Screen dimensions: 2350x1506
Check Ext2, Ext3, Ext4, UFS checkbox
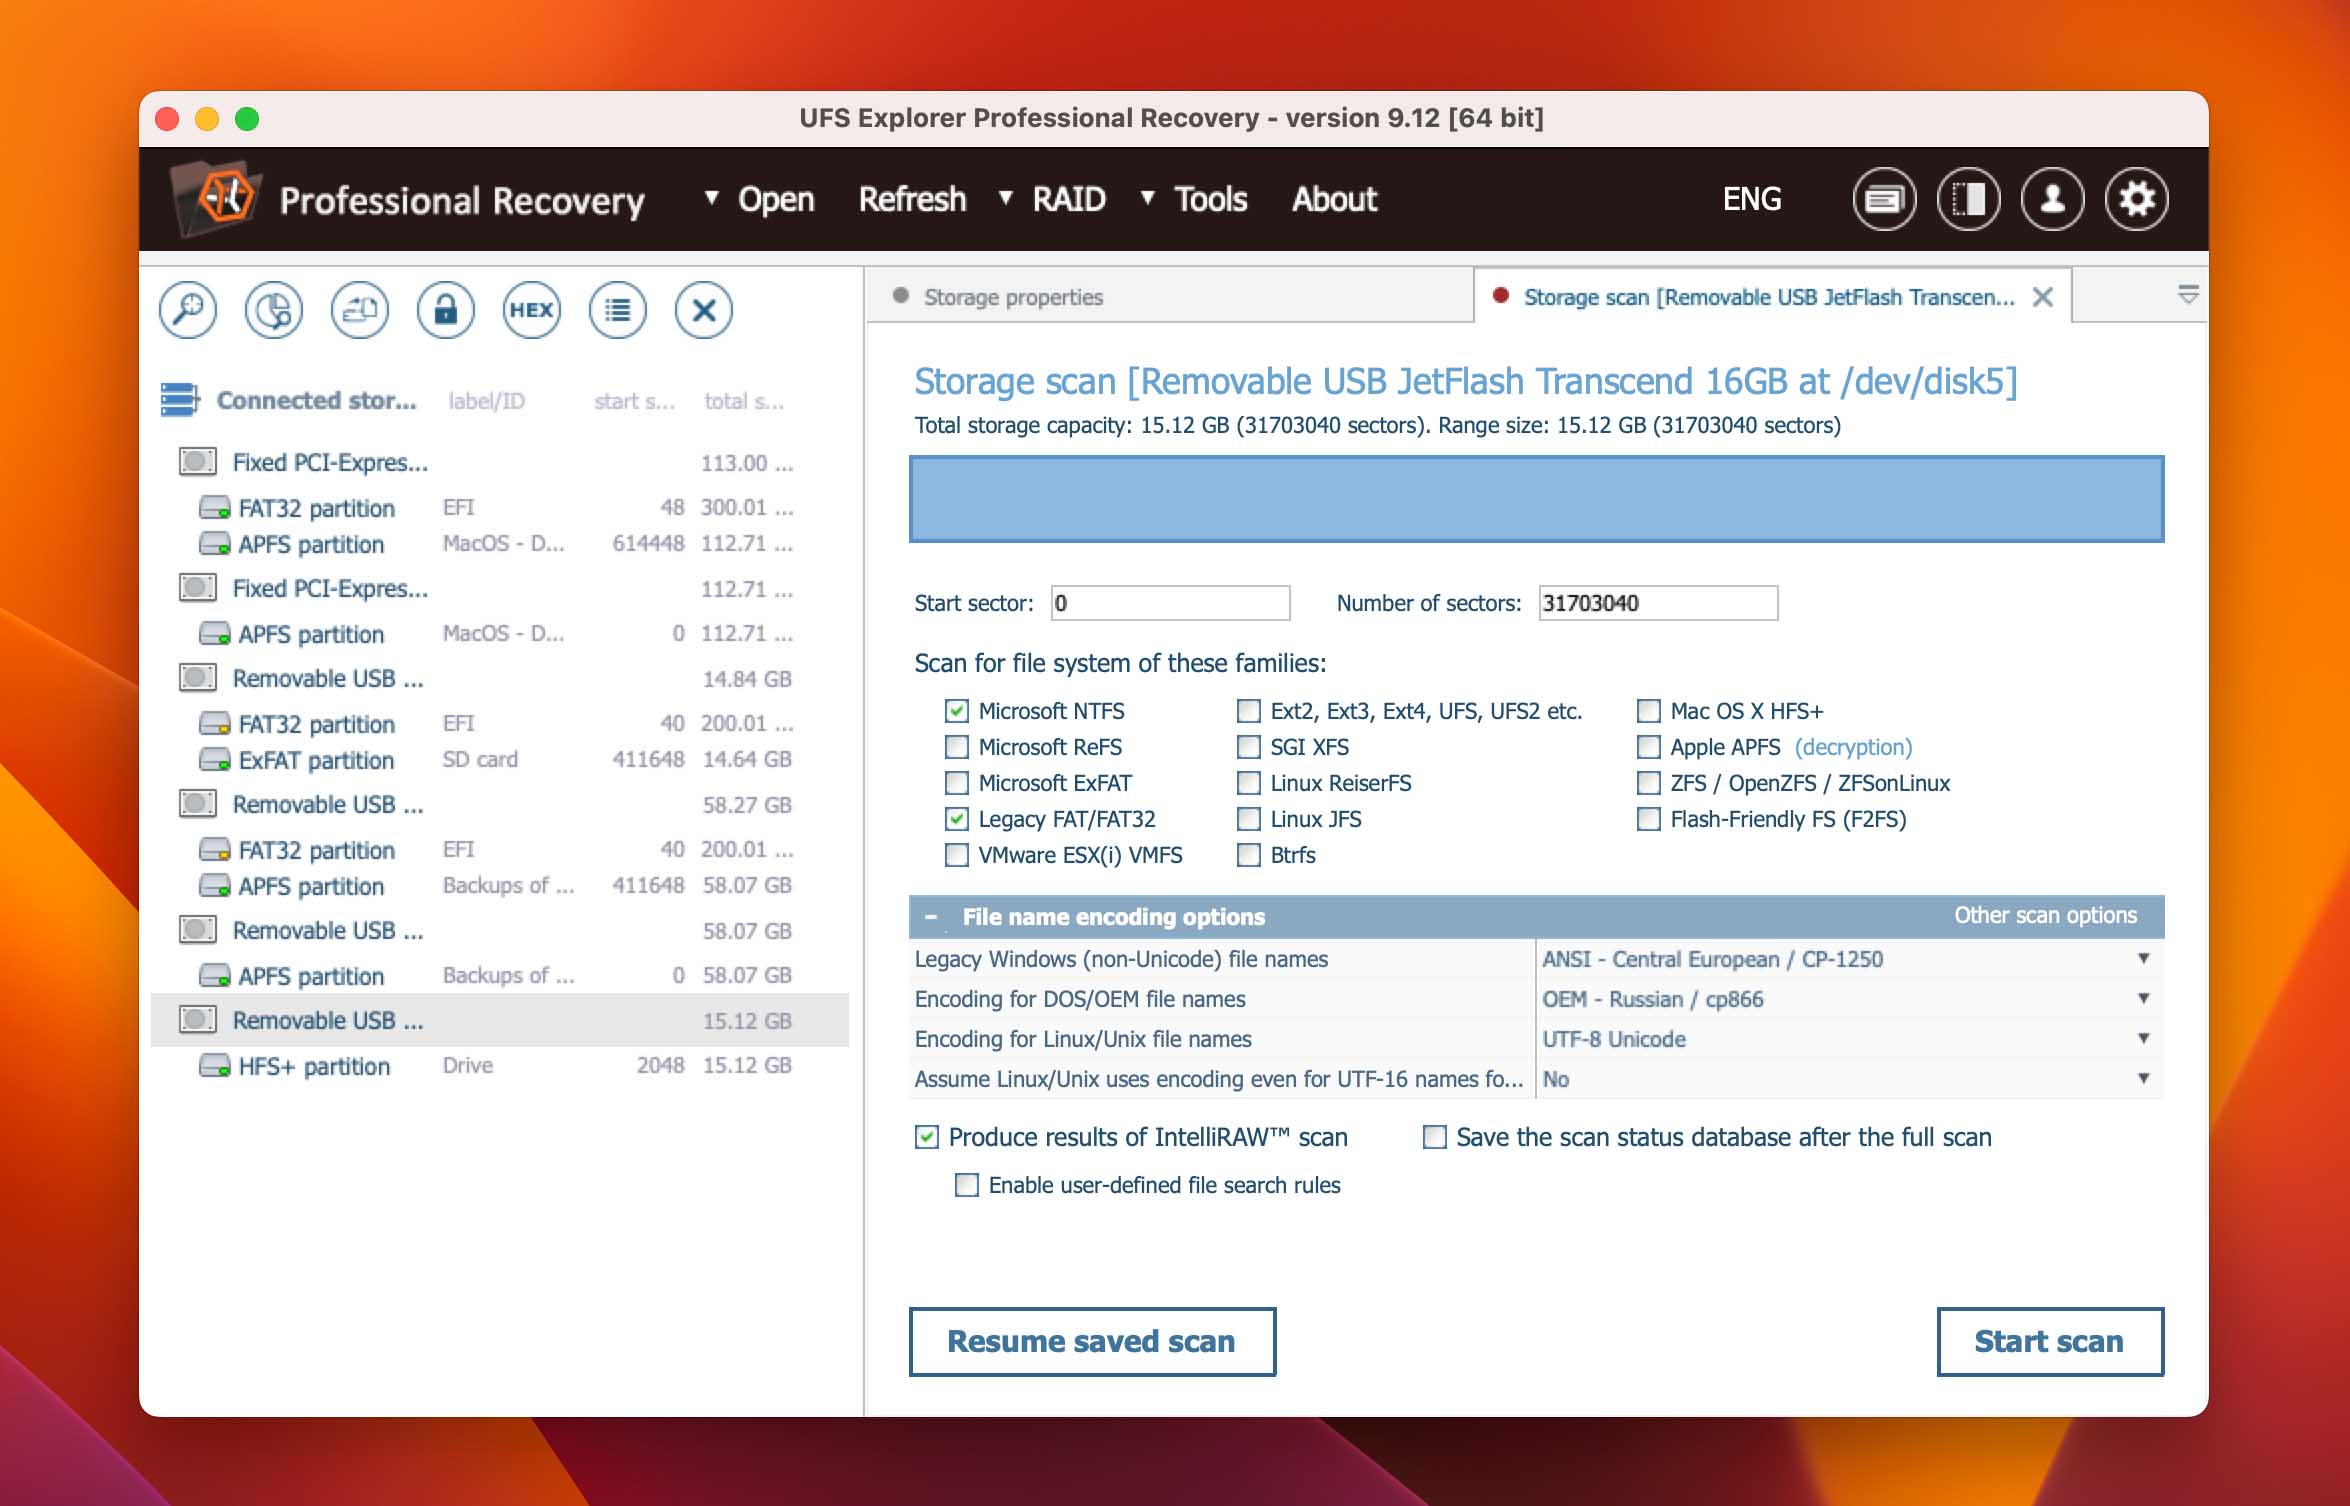(1249, 711)
